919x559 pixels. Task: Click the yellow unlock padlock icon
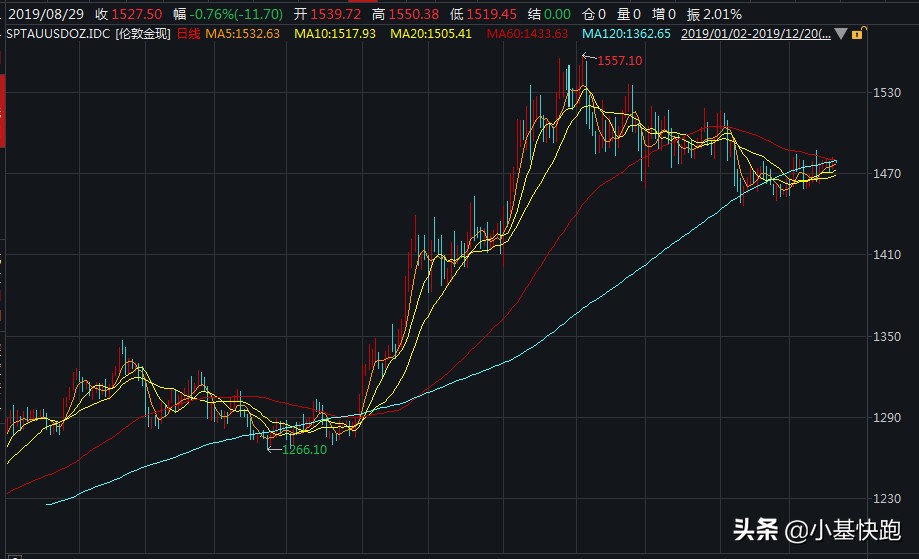pos(859,33)
